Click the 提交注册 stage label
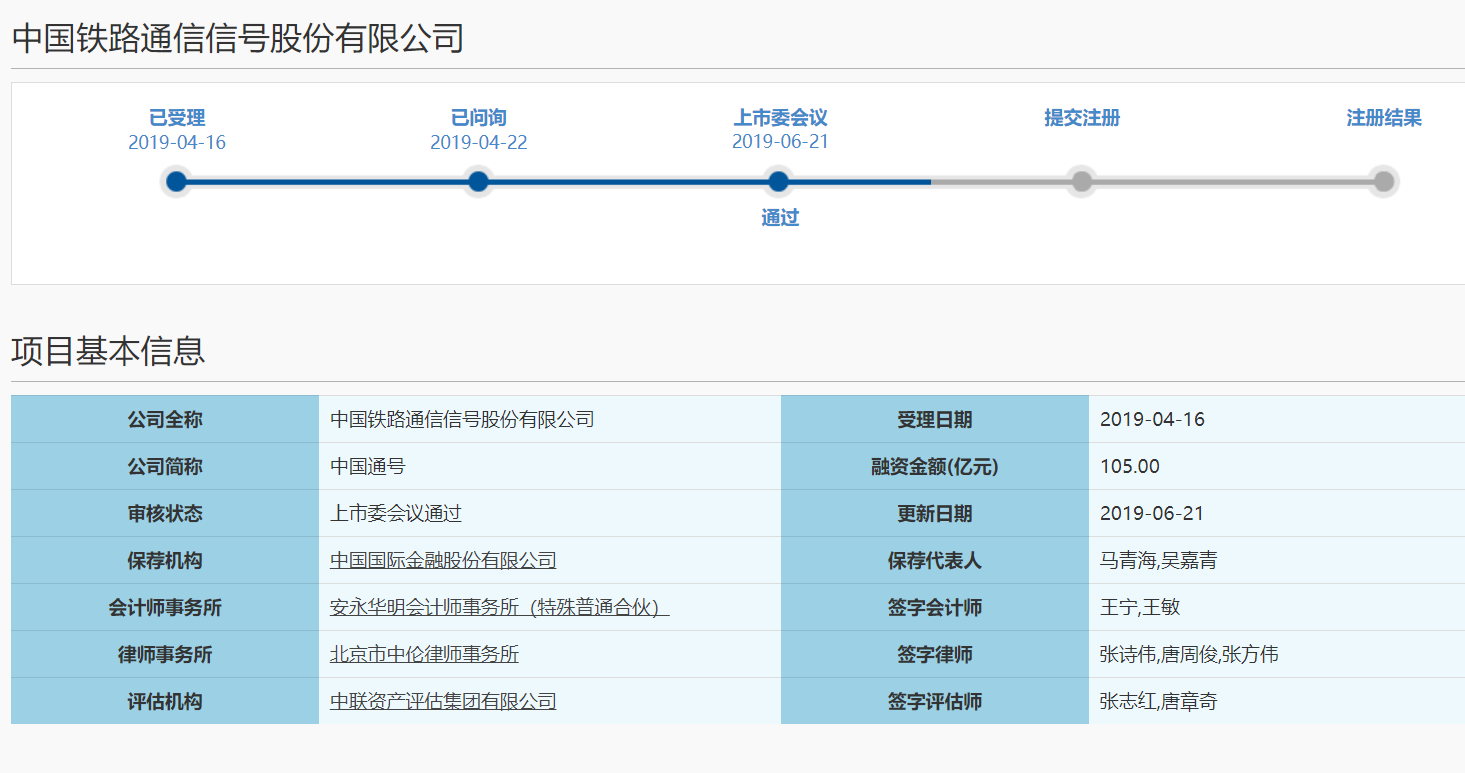 1082,118
